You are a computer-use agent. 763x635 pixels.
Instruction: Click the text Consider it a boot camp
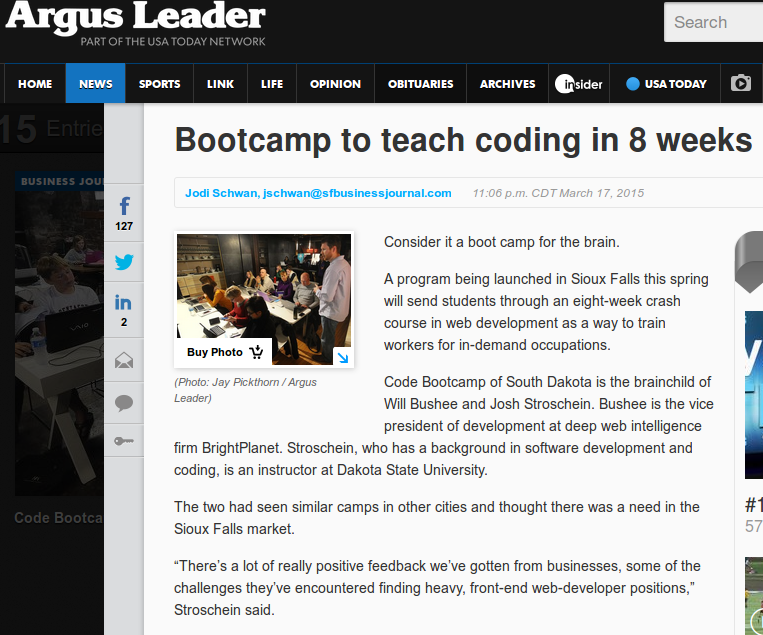[x=502, y=242]
